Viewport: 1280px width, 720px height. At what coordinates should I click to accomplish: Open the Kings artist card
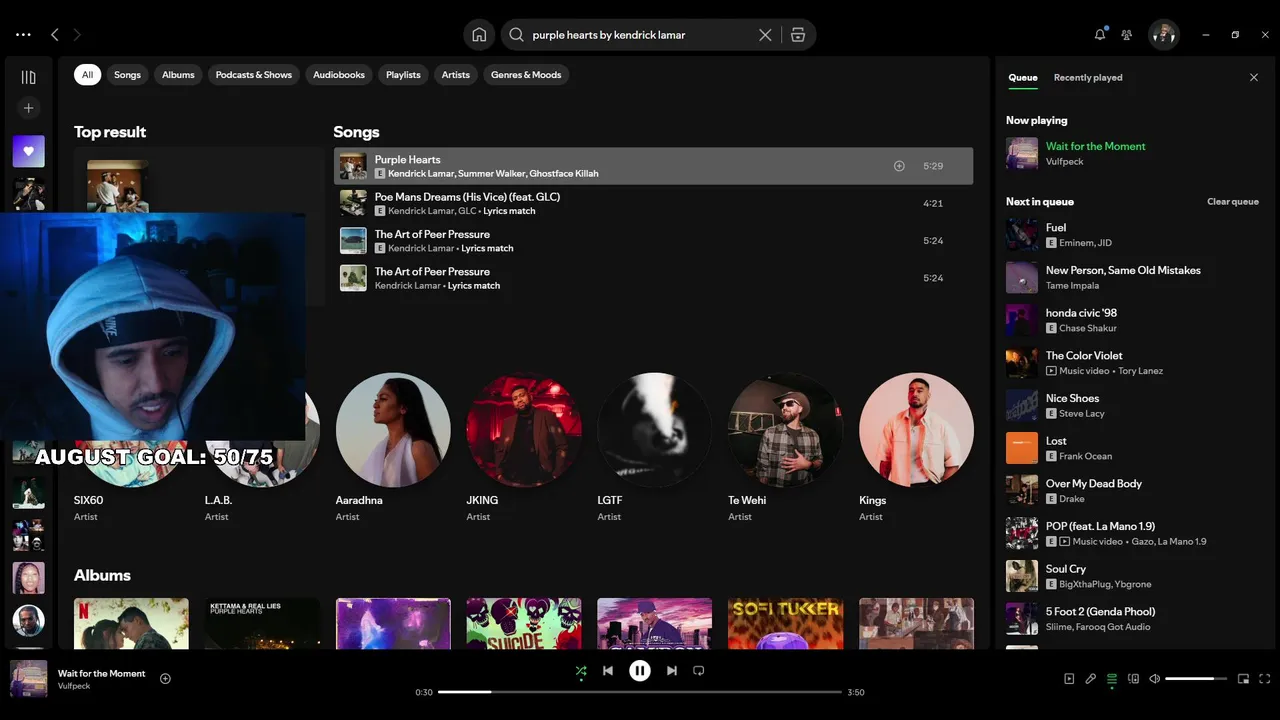(x=916, y=447)
